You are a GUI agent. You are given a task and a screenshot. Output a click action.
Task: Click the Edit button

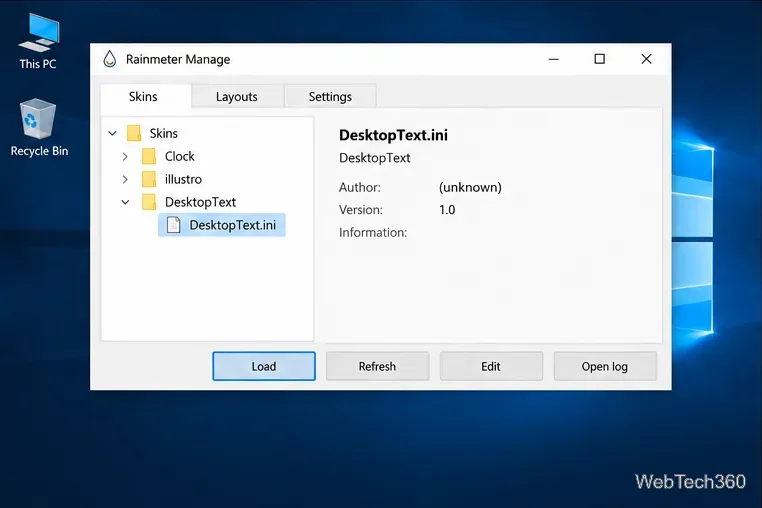pyautogui.click(x=491, y=366)
